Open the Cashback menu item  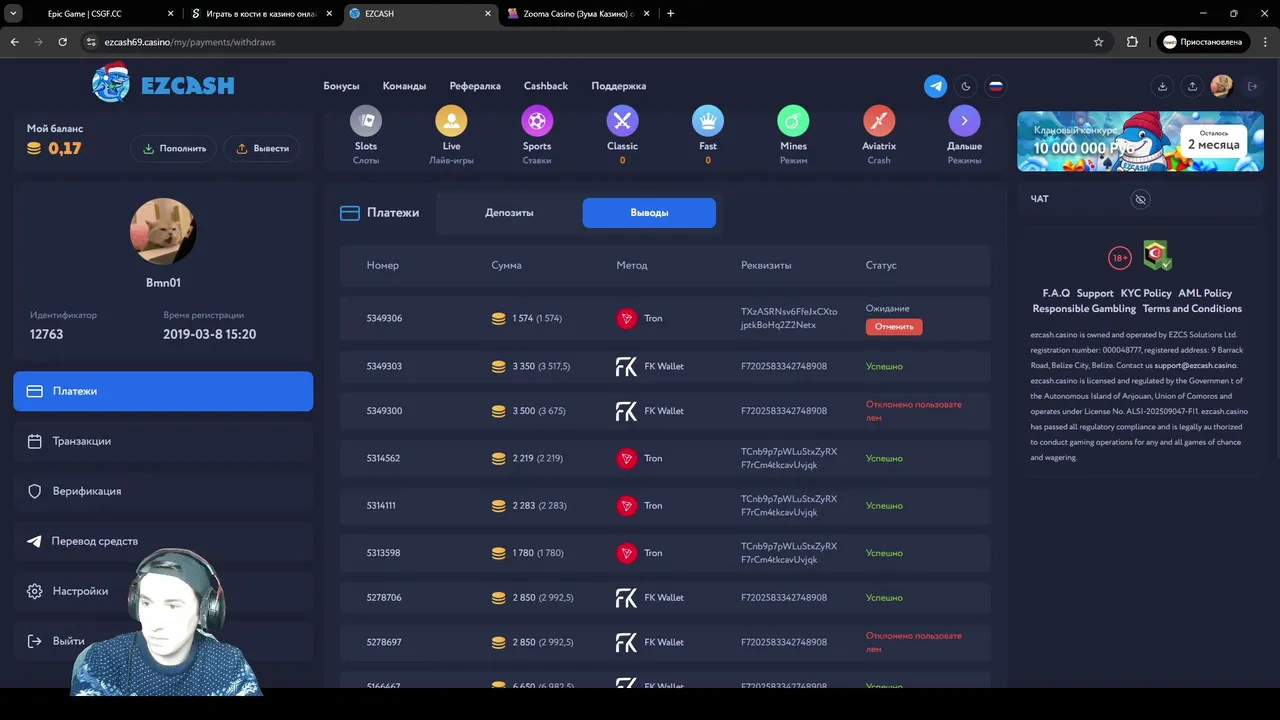pyautogui.click(x=546, y=86)
